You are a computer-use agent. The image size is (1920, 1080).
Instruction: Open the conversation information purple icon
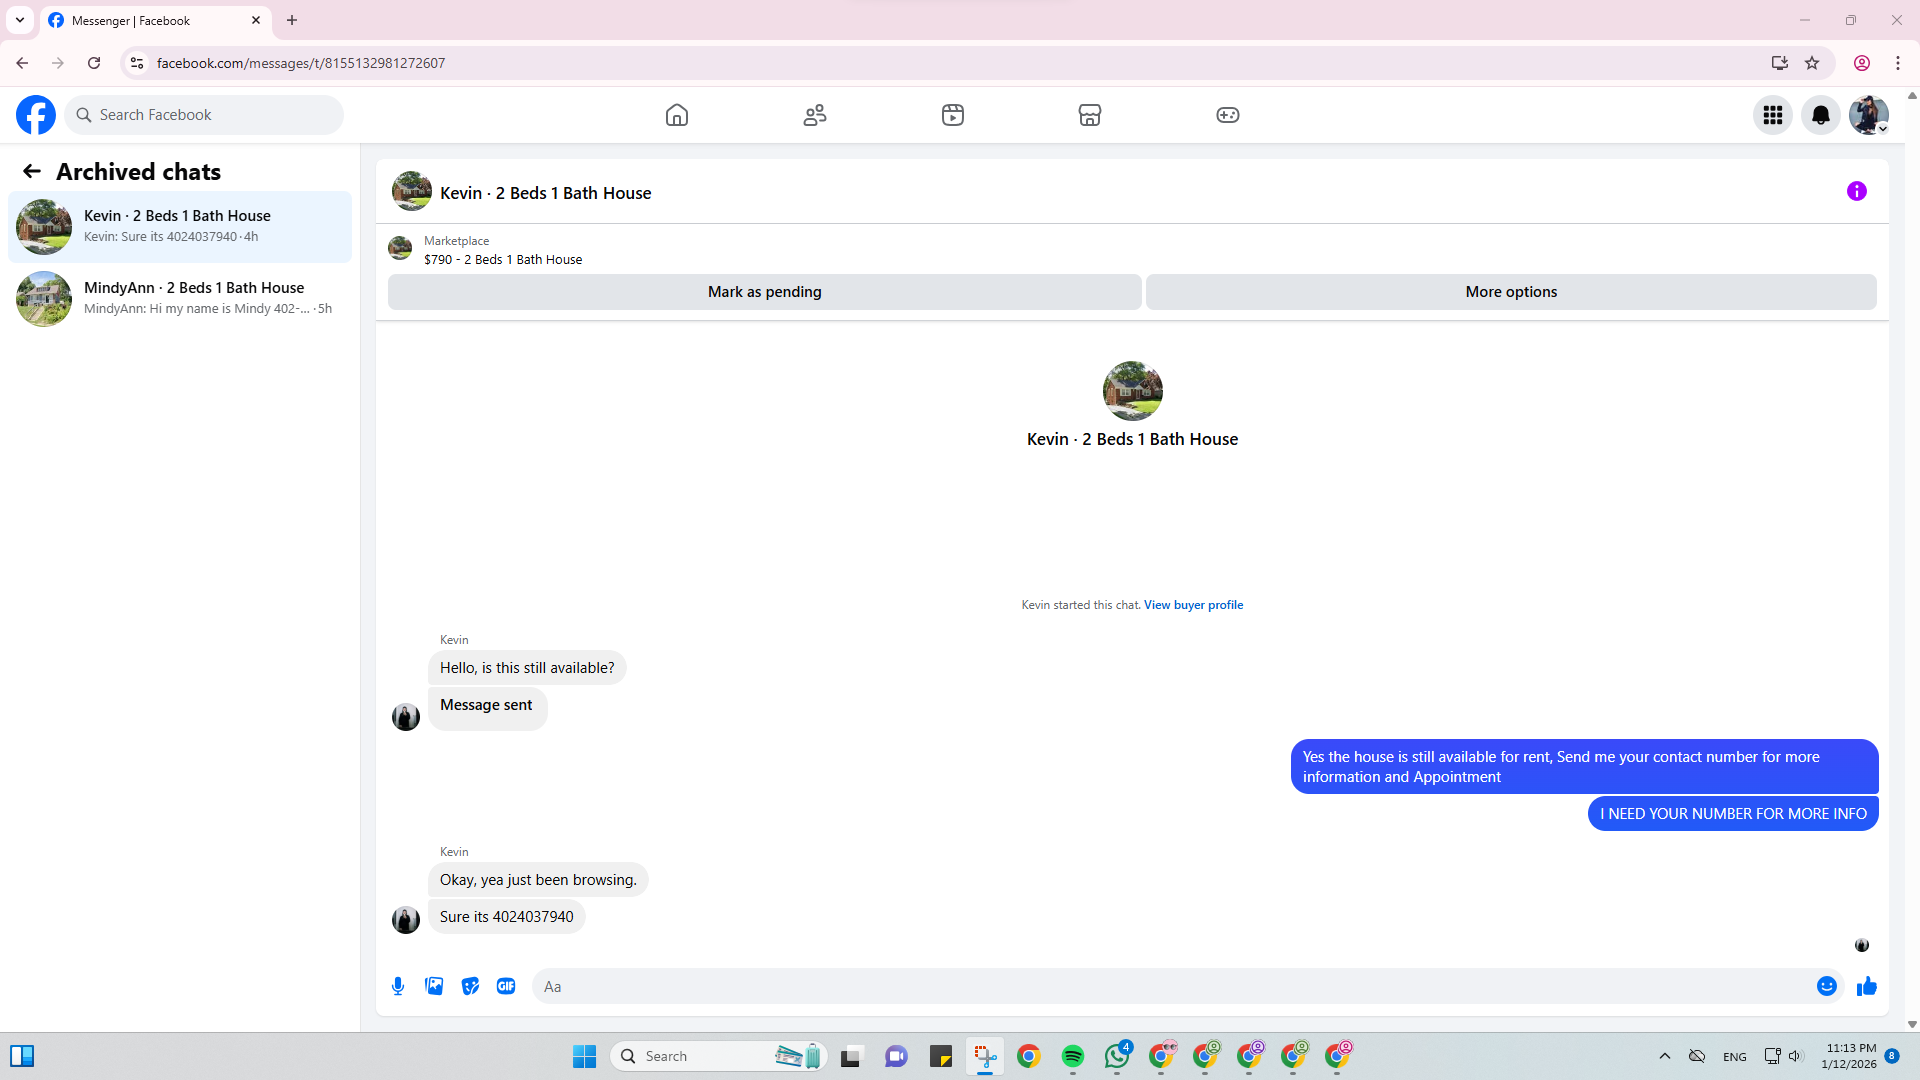[1856, 191]
